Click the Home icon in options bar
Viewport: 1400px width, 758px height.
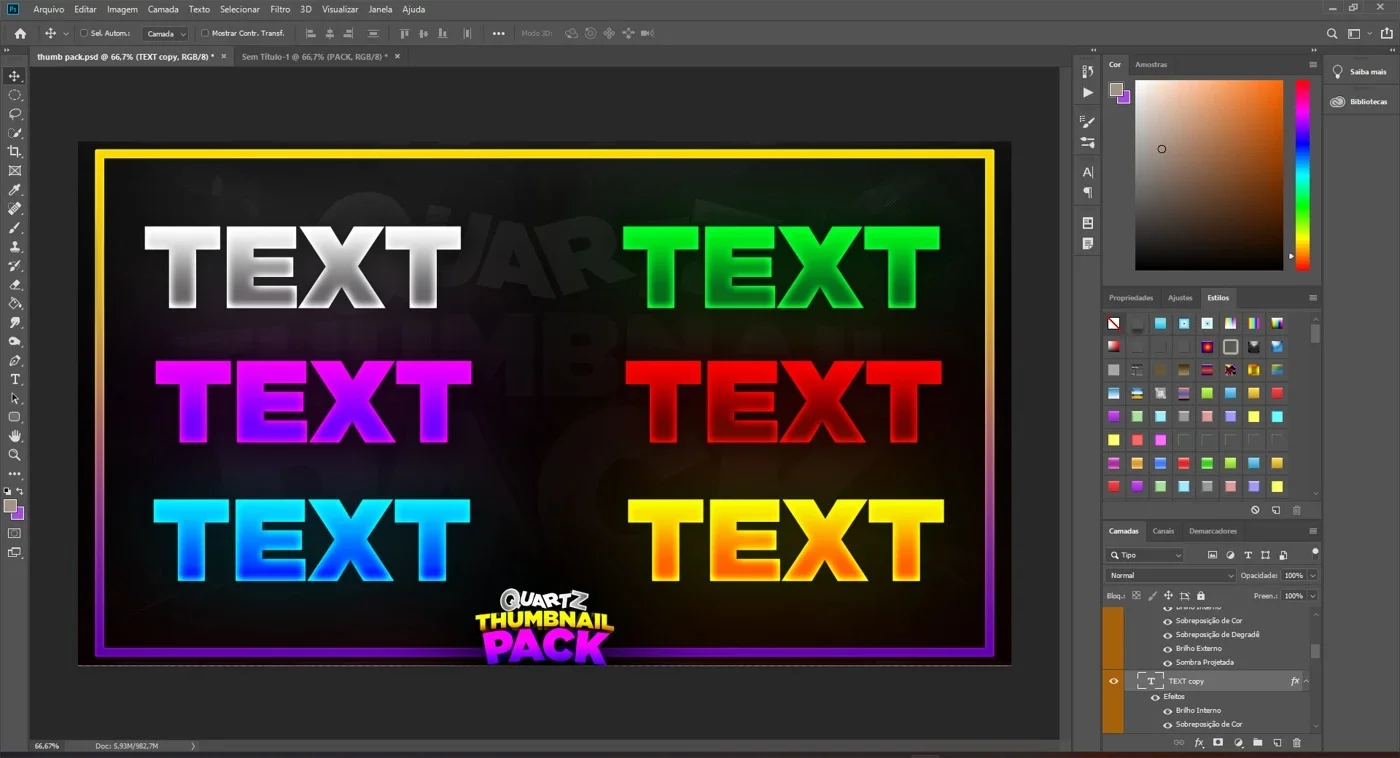[20, 33]
